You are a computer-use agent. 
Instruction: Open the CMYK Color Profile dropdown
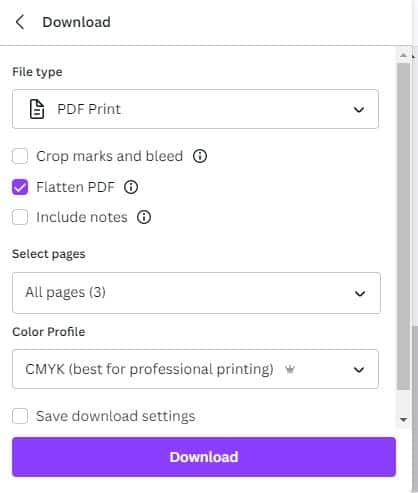point(195,369)
